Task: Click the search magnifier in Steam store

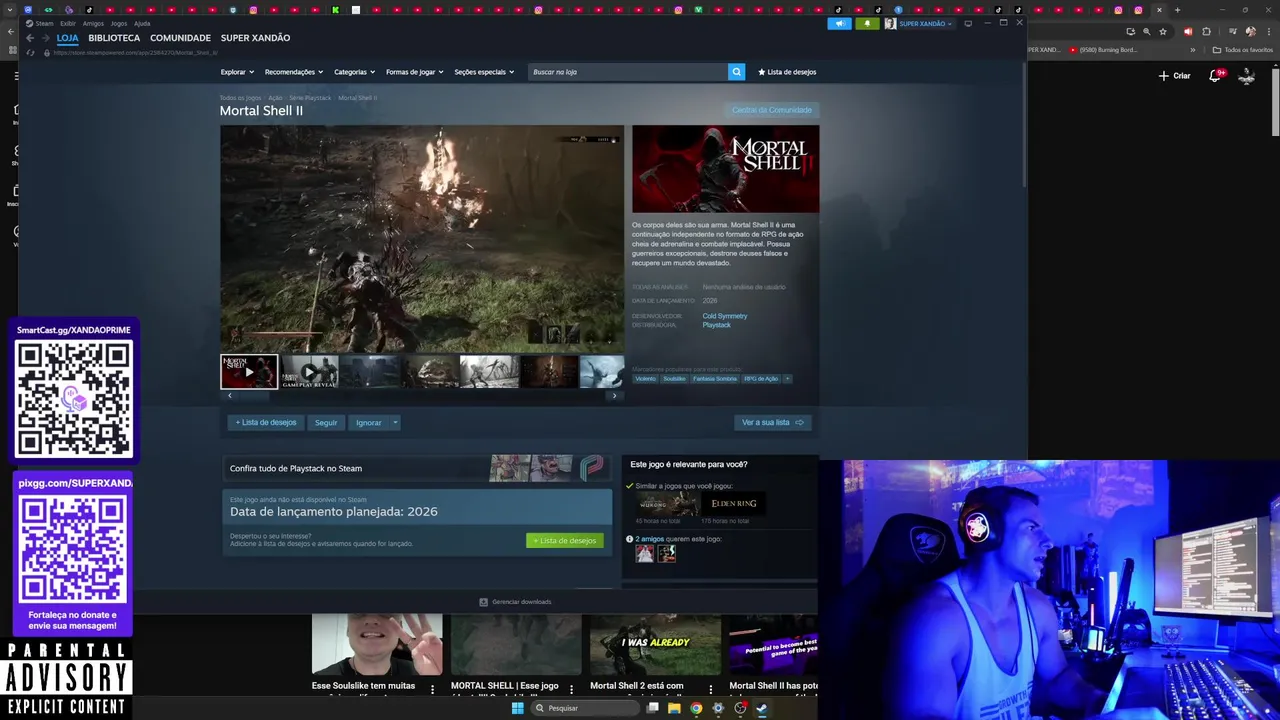Action: pos(736,72)
